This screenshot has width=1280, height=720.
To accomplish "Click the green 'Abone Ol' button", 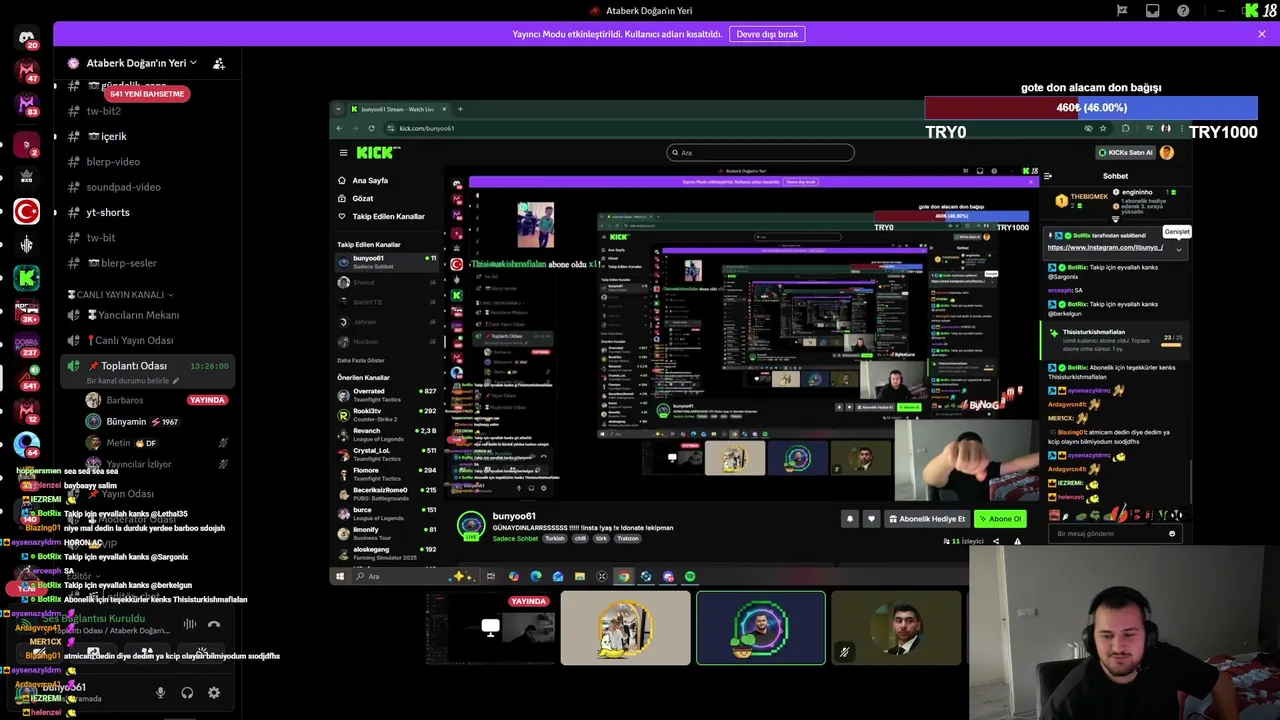I will [1001, 519].
